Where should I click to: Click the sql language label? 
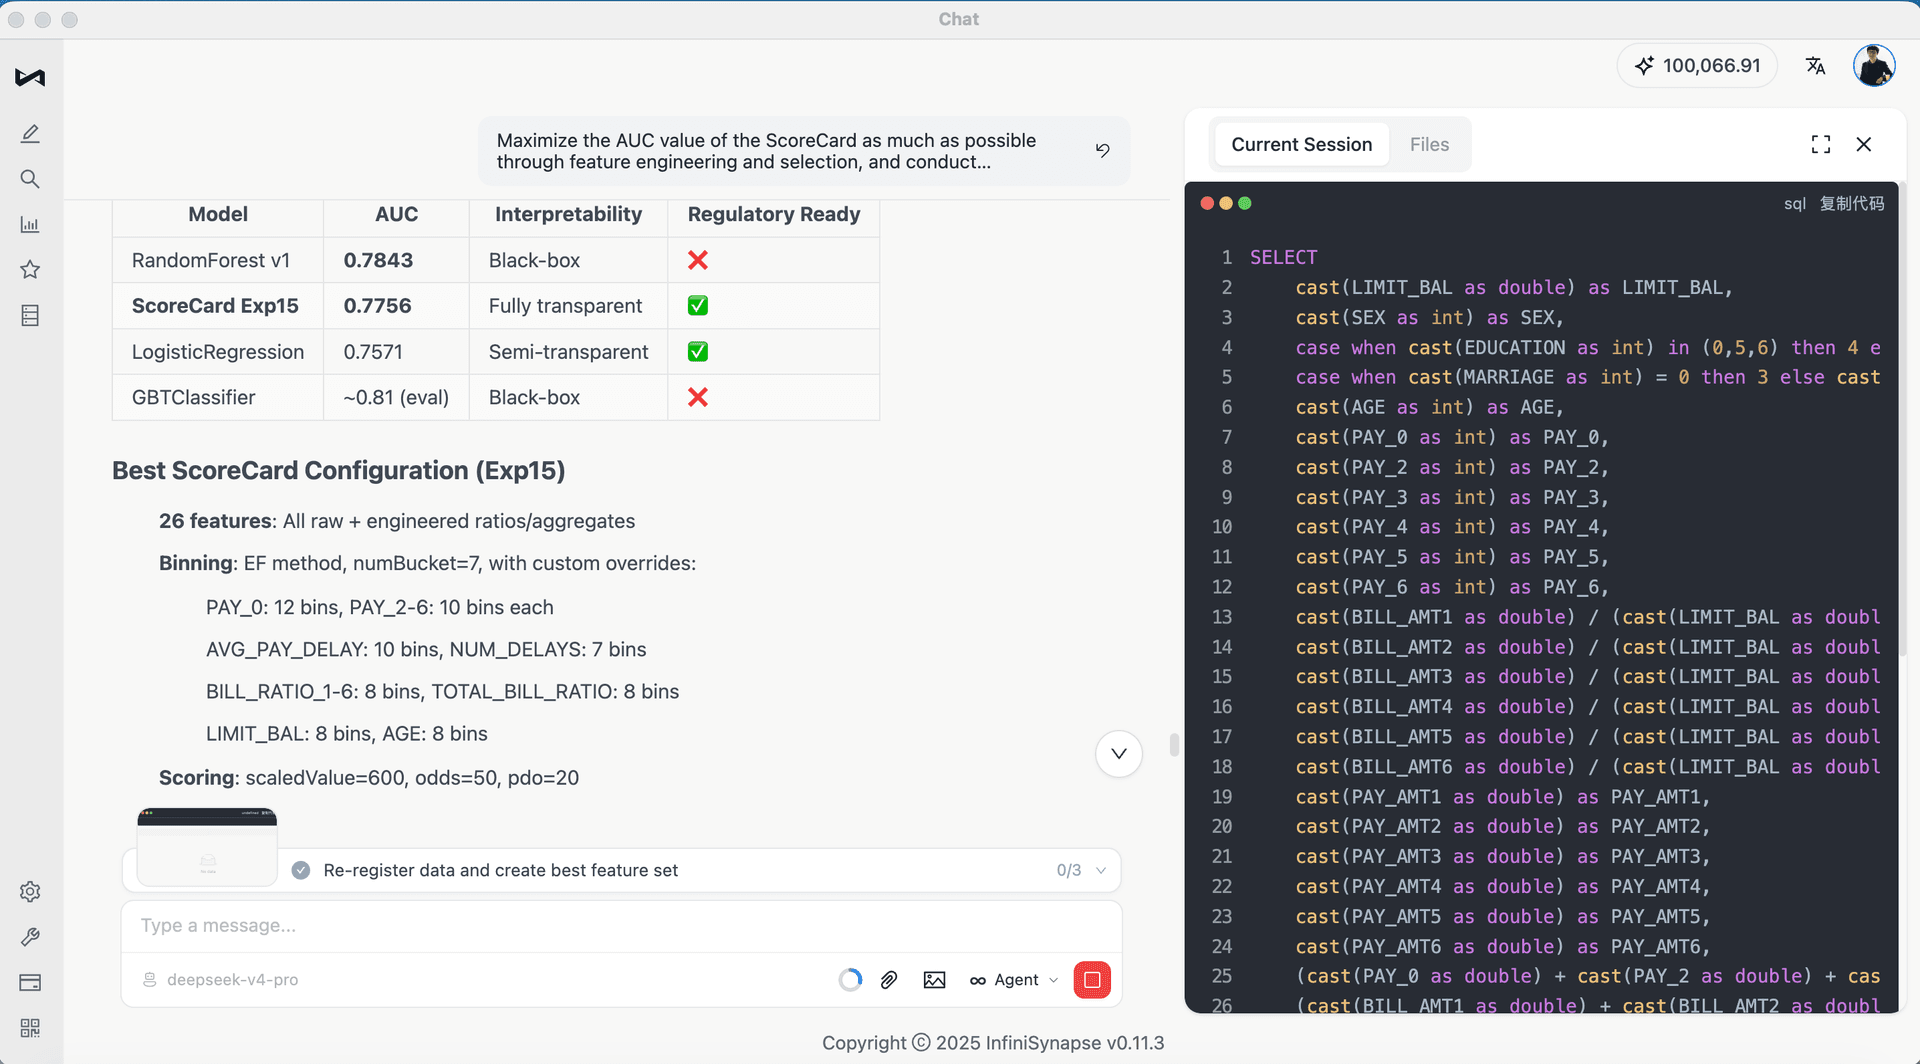(x=1795, y=204)
